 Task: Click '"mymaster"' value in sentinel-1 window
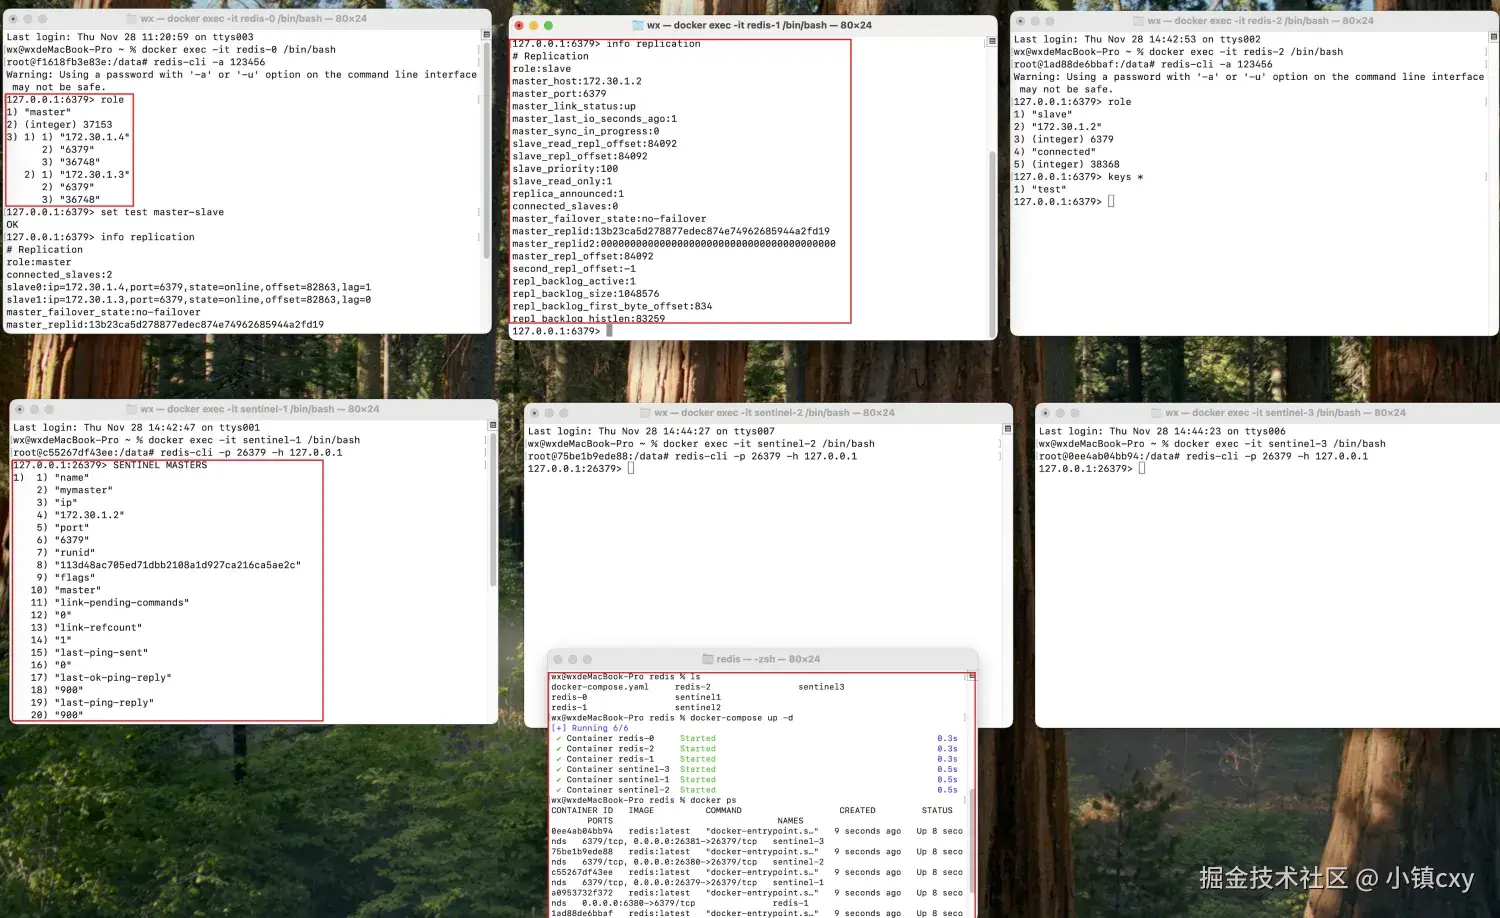(x=84, y=490)
